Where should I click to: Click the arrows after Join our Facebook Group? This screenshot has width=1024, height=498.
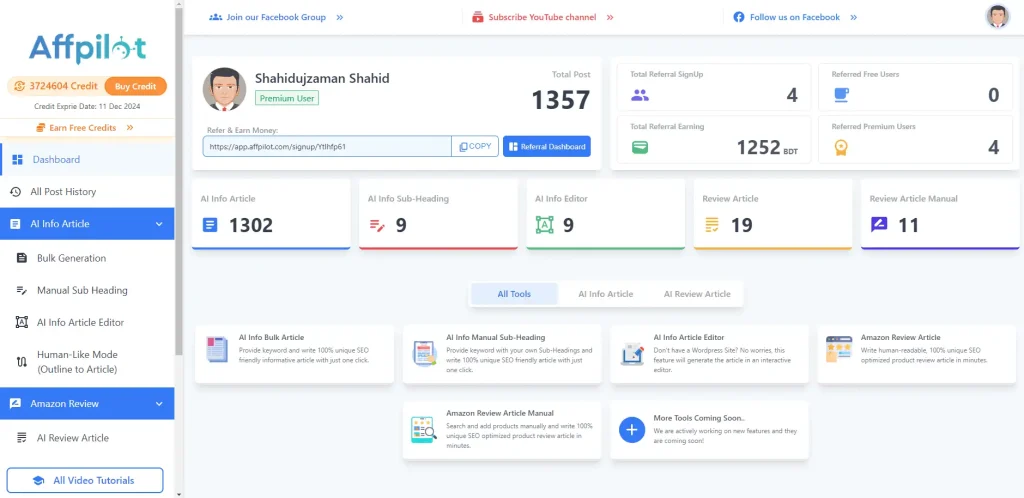pyautogui.click(x=340, y=18)
